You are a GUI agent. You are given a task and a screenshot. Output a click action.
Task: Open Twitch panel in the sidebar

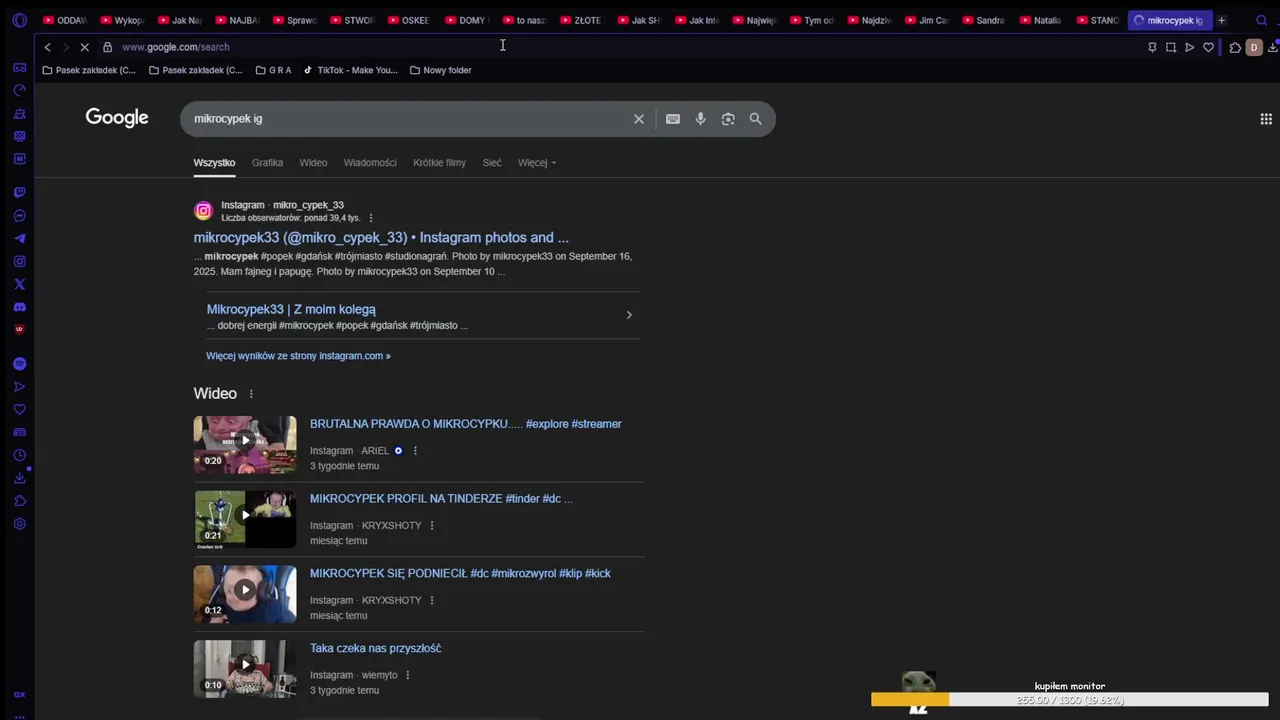coord(19,192)
